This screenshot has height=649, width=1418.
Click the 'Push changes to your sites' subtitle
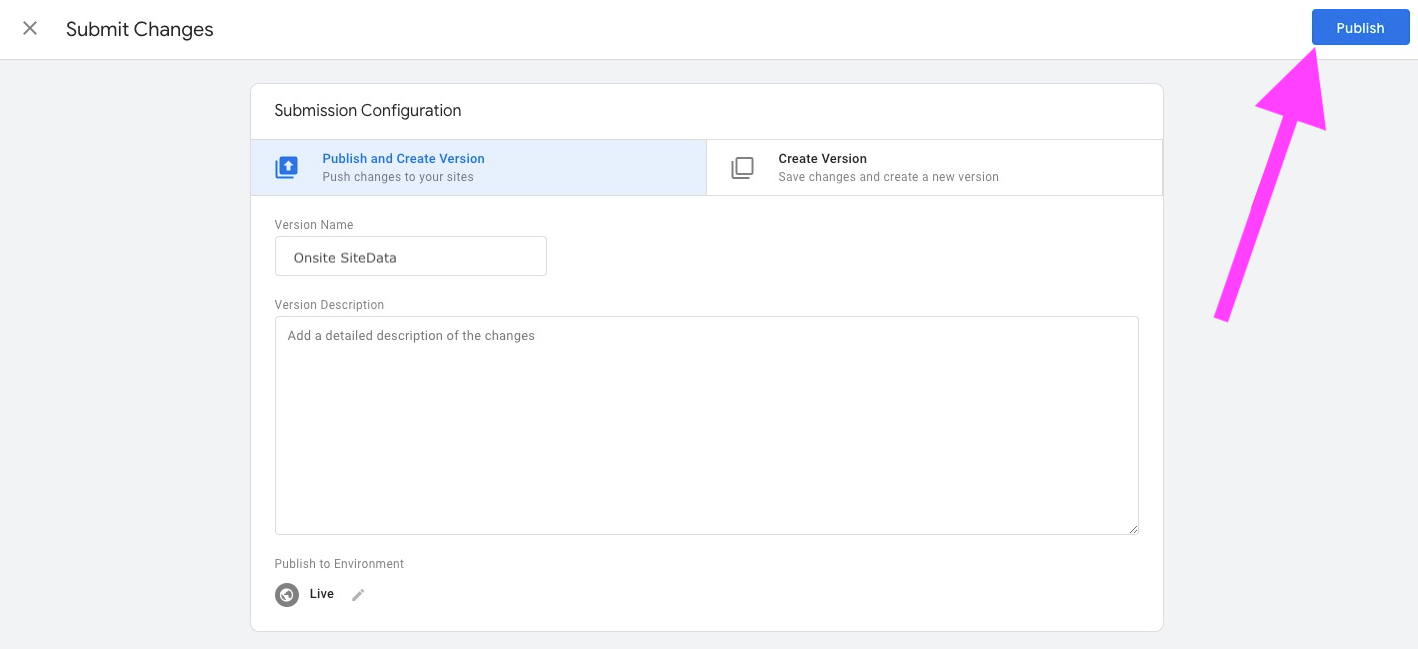(398, 177)
